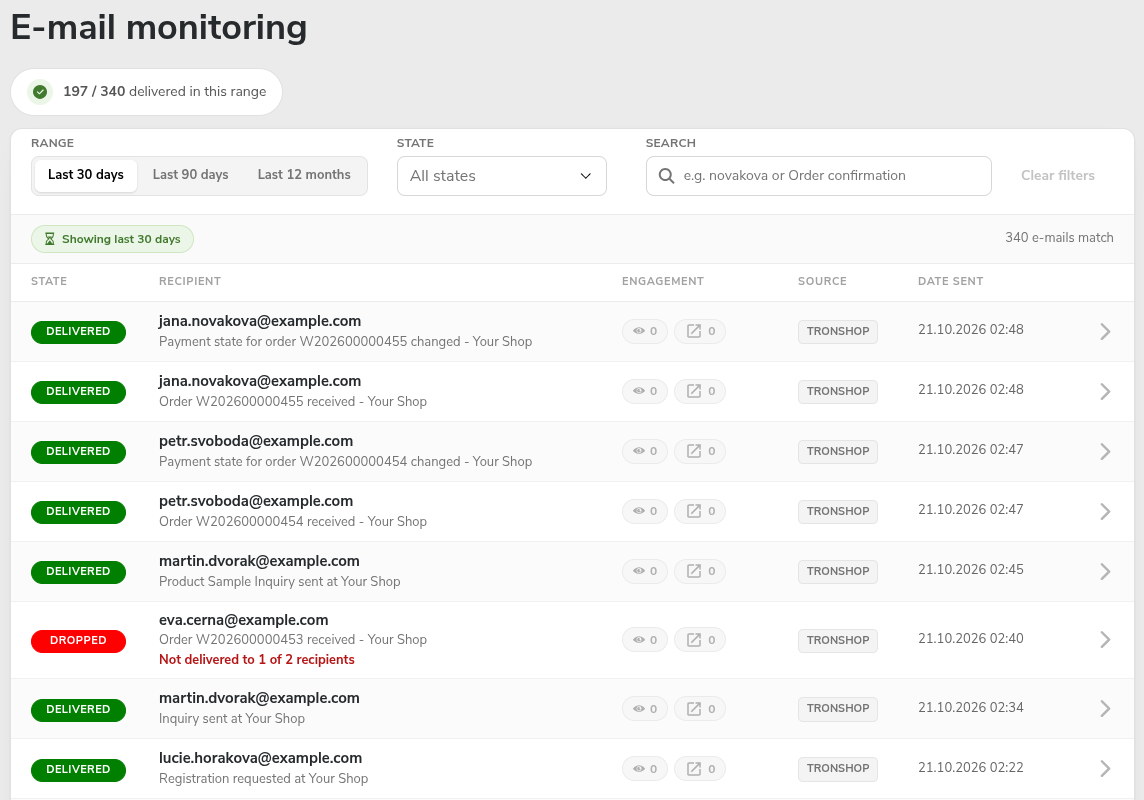The image size is (1144, 800).
Task: Switch range to Last 90 days
Action: click(190, 175)
